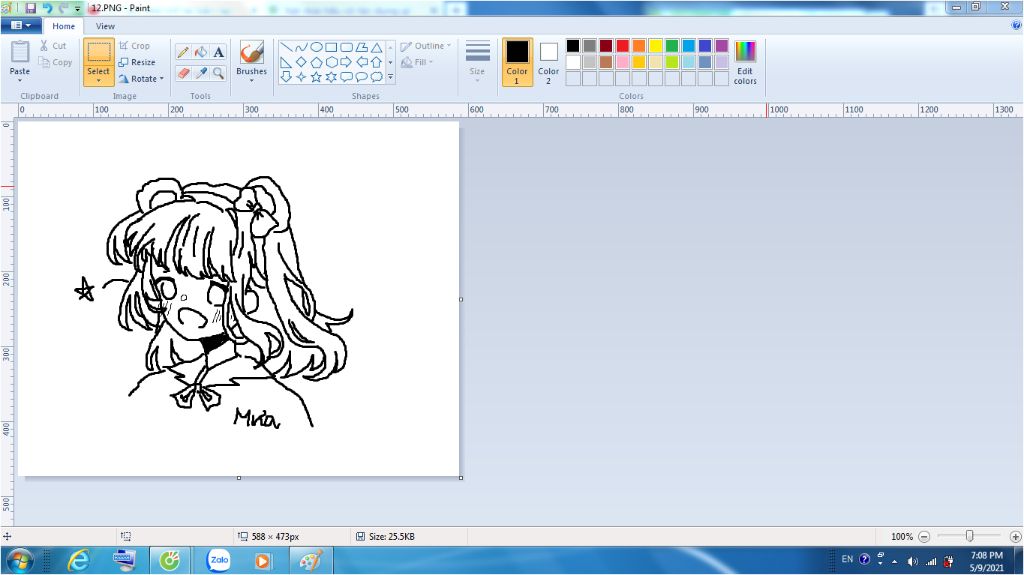Click the zoom out minus button
This screenshot has height=575, width=1024.
[x=924, y=536]
